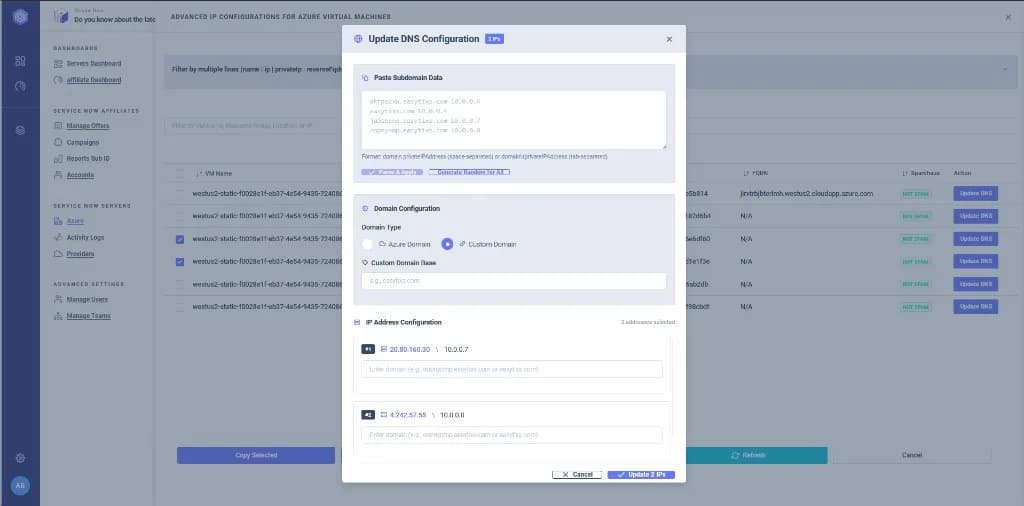Image resolution: width=1024 pixels, height=506 pixels.
Task: Click the Servers Dashboard sidebar icon
Action: (x=58, y=64)
